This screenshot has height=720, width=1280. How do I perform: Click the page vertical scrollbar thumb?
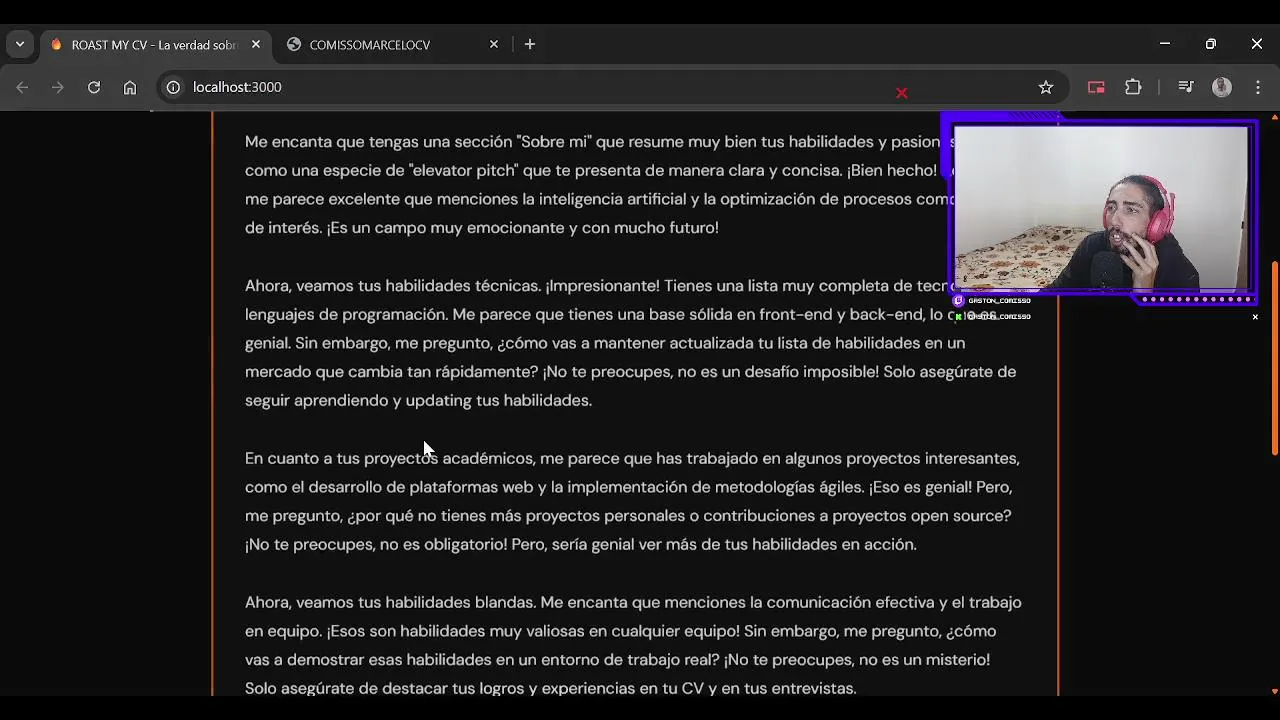(x=1274, y=358)
